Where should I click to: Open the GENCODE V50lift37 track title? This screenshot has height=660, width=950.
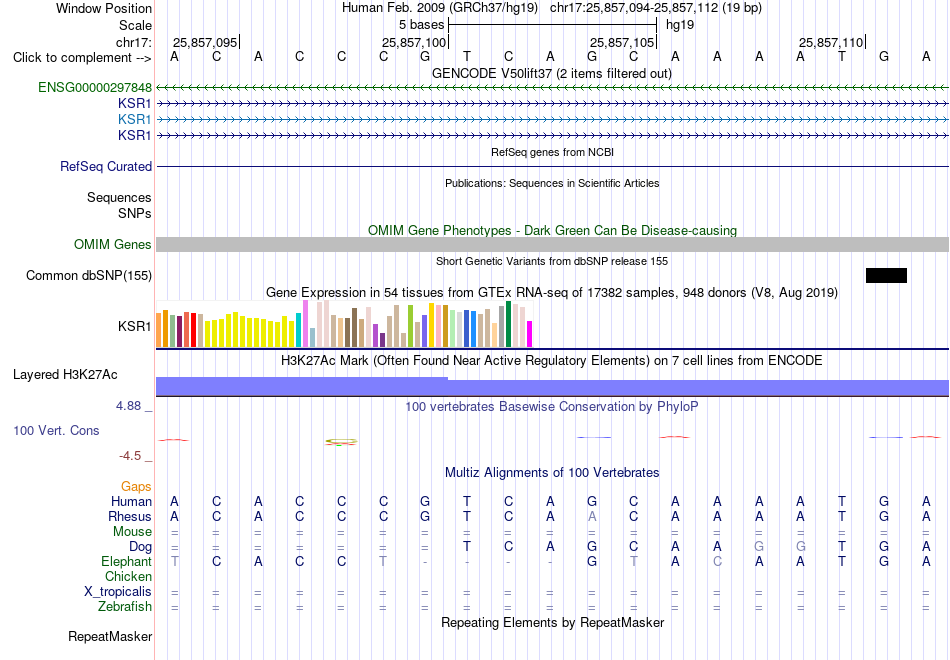(551, 73)
